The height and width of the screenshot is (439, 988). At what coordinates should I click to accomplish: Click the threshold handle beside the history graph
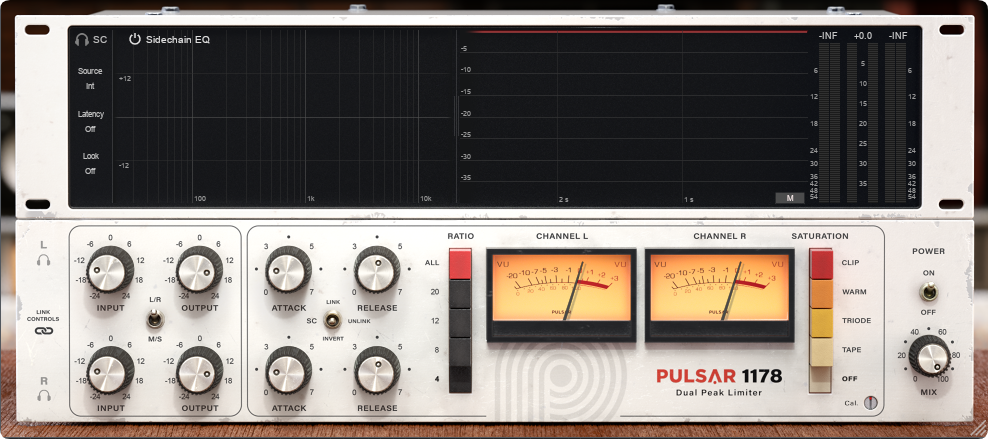click(x=456, y=117)
